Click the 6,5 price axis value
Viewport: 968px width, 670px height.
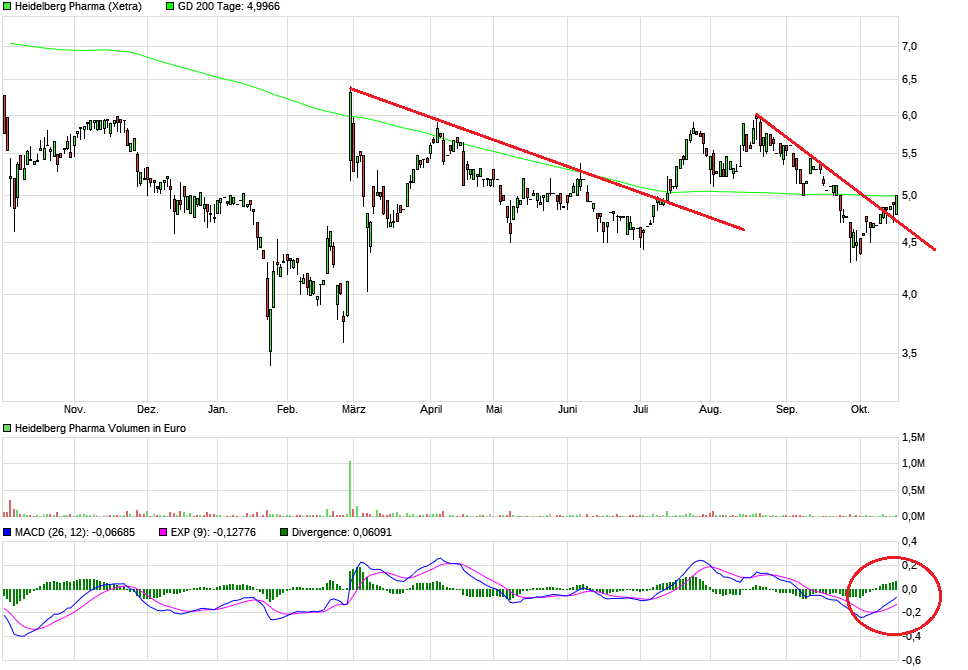click(x=909, y=80)
